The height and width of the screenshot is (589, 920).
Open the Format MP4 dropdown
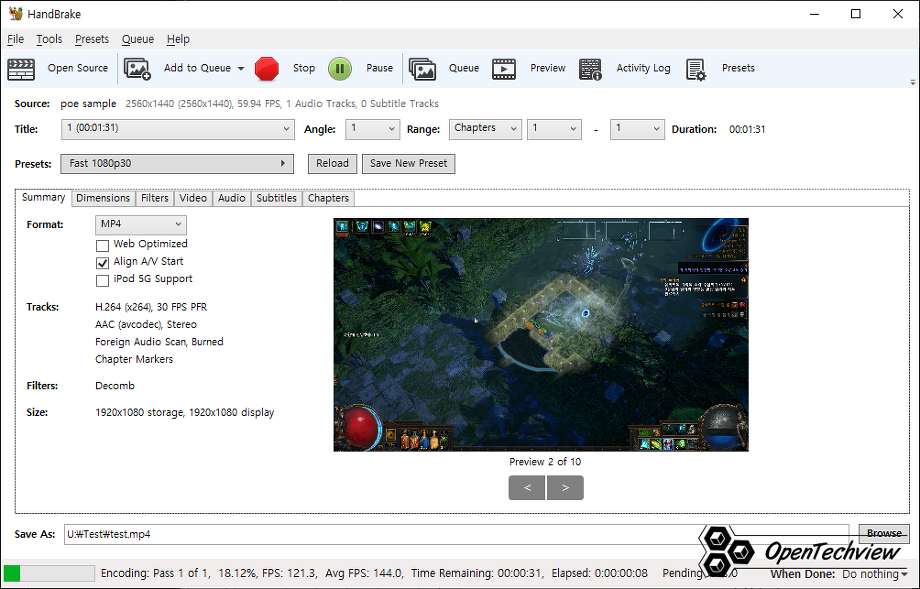[x=141, y=225]
